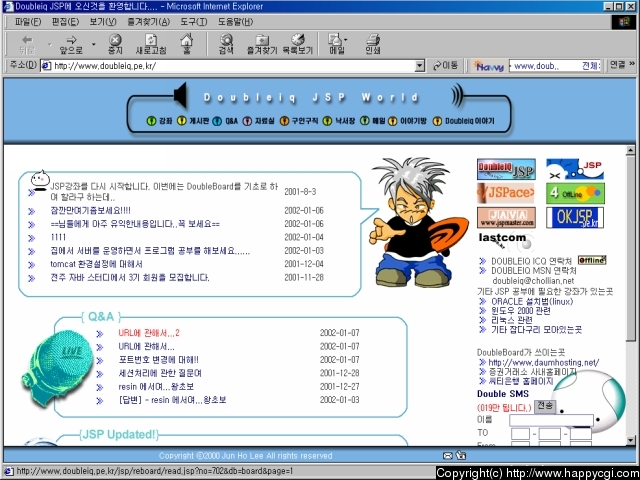
Task: Click the Forward (앞으로) arrow button
Action: pos(71,44)
